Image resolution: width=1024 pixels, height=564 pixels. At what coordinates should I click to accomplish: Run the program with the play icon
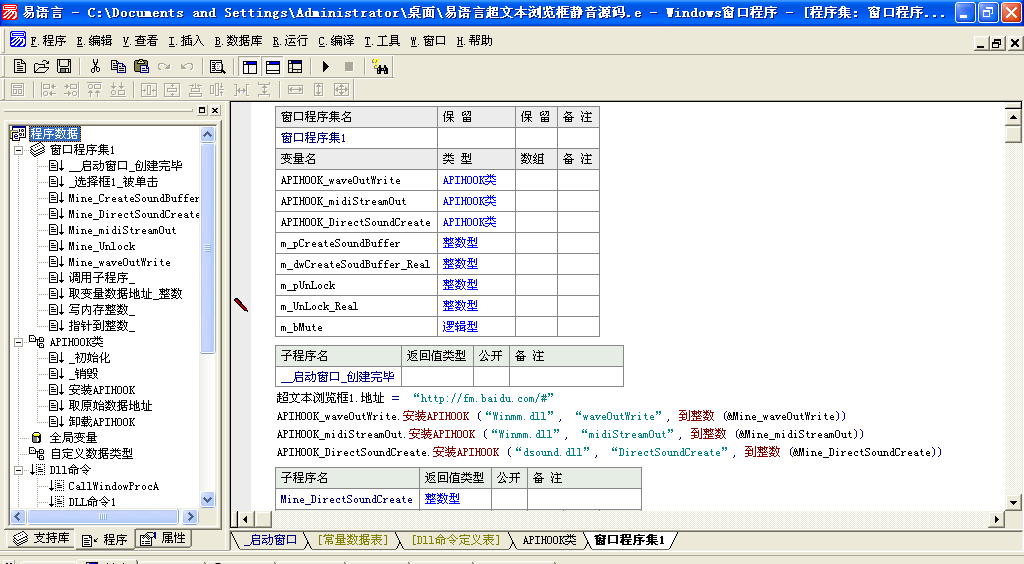pyautogui.click(x=326, y=67)
